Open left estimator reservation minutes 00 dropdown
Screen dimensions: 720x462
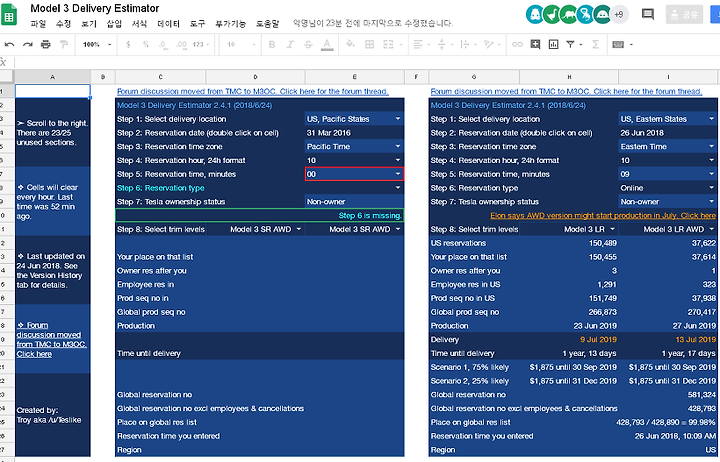pos(398,174)
